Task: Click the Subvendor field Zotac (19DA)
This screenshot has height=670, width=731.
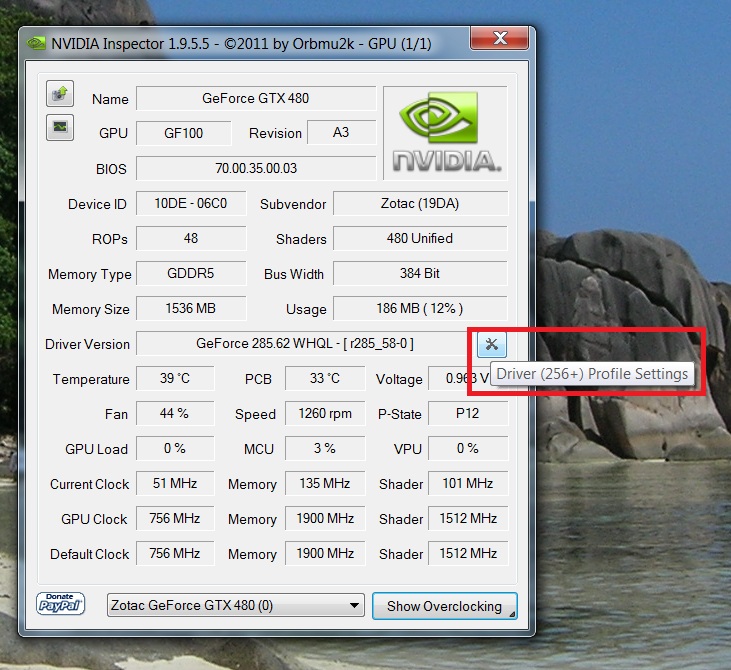Action: point(420,203)
